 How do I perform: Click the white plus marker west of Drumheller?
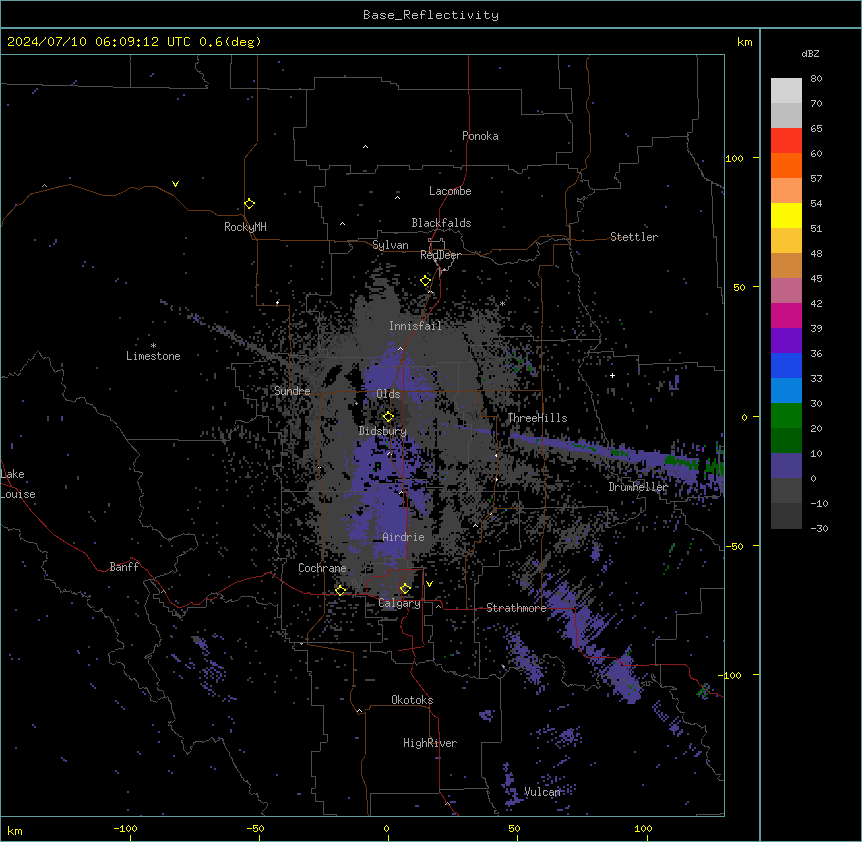click(x=612, y=375)
